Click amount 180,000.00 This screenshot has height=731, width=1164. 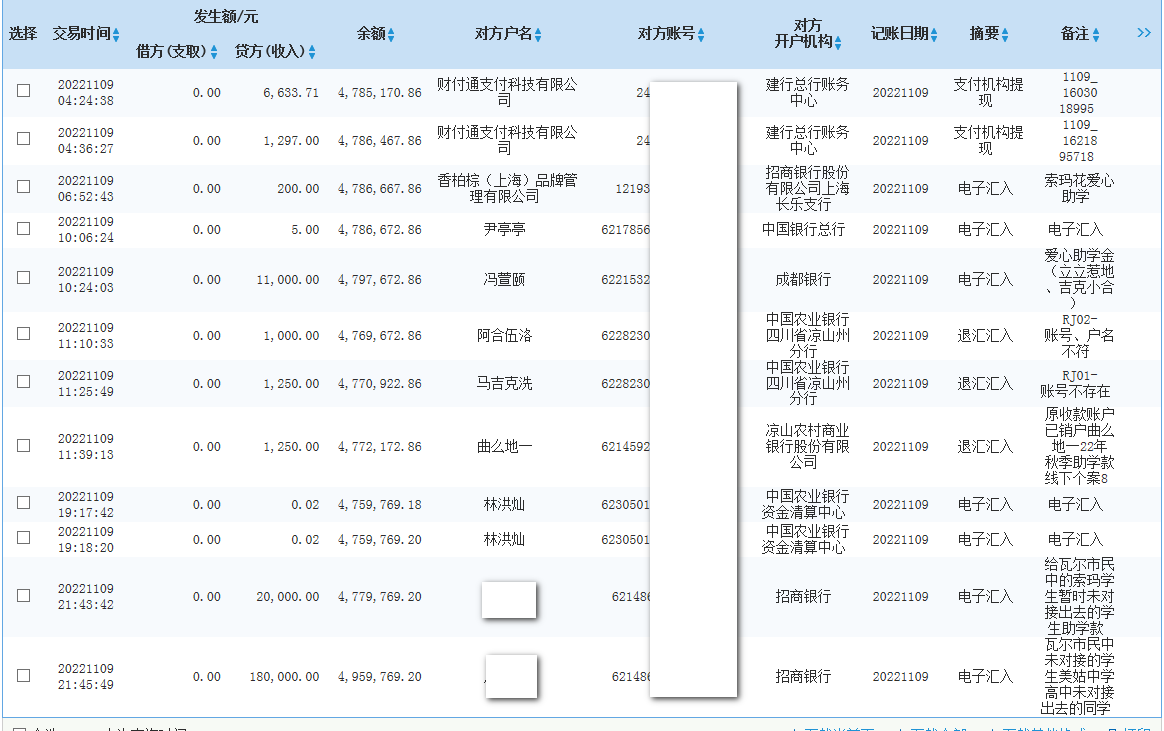pyautogui.click(x=284, y=677)
